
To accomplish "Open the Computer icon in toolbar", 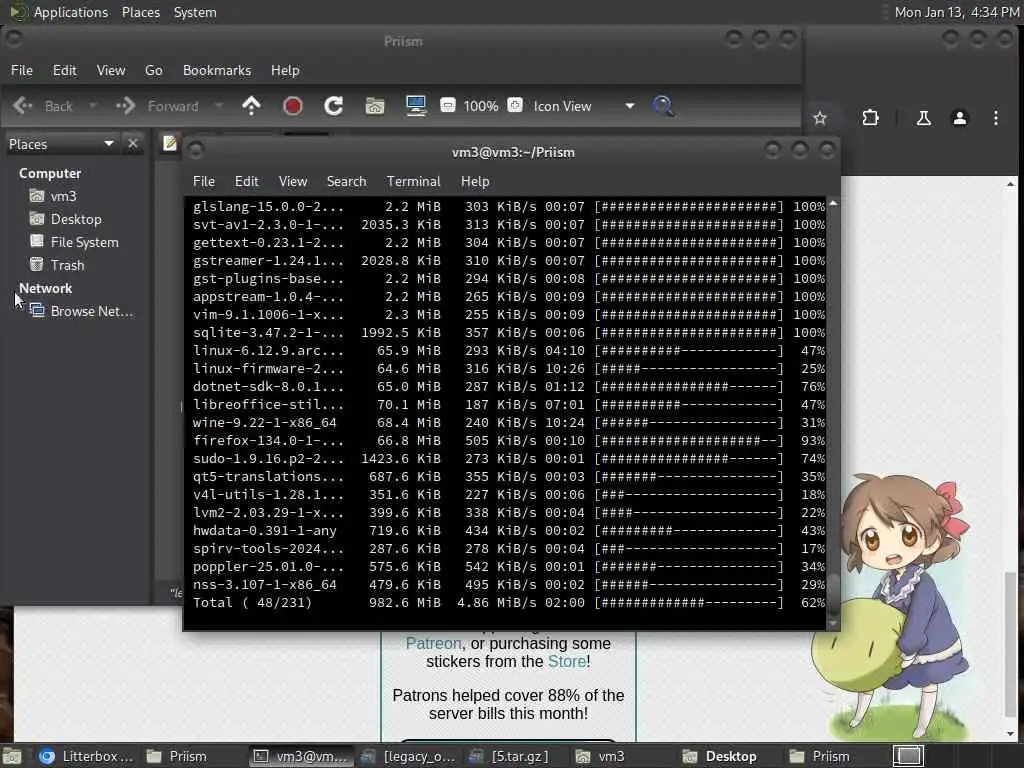I will click(x=416, y=106).
